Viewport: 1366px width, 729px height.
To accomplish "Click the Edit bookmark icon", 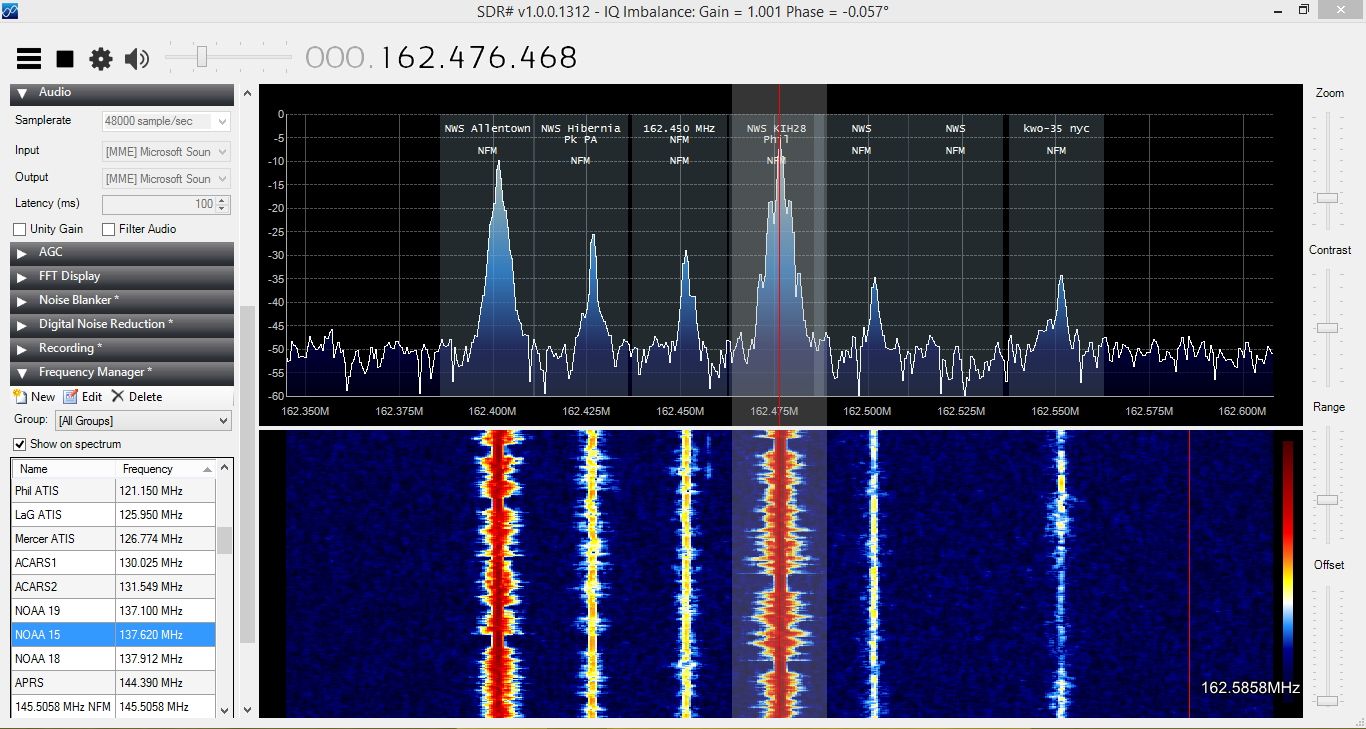I will [70, 397].
